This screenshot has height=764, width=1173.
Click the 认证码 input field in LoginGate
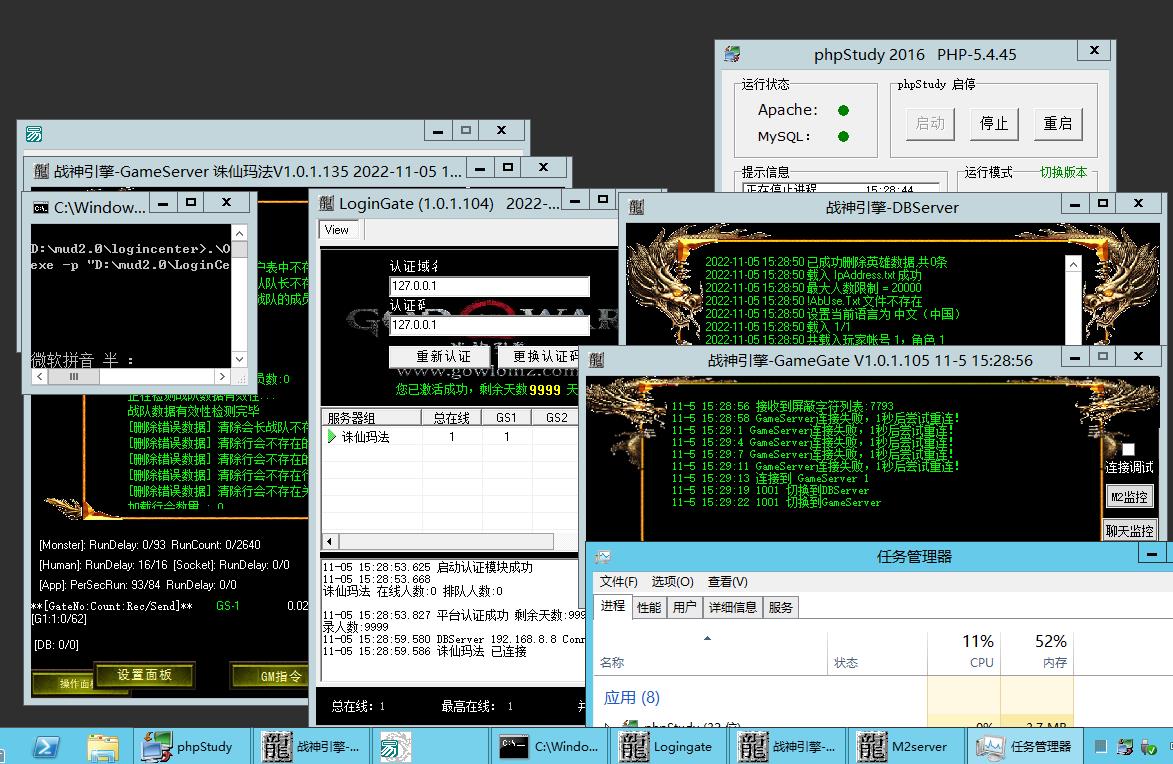pos(489,325)
